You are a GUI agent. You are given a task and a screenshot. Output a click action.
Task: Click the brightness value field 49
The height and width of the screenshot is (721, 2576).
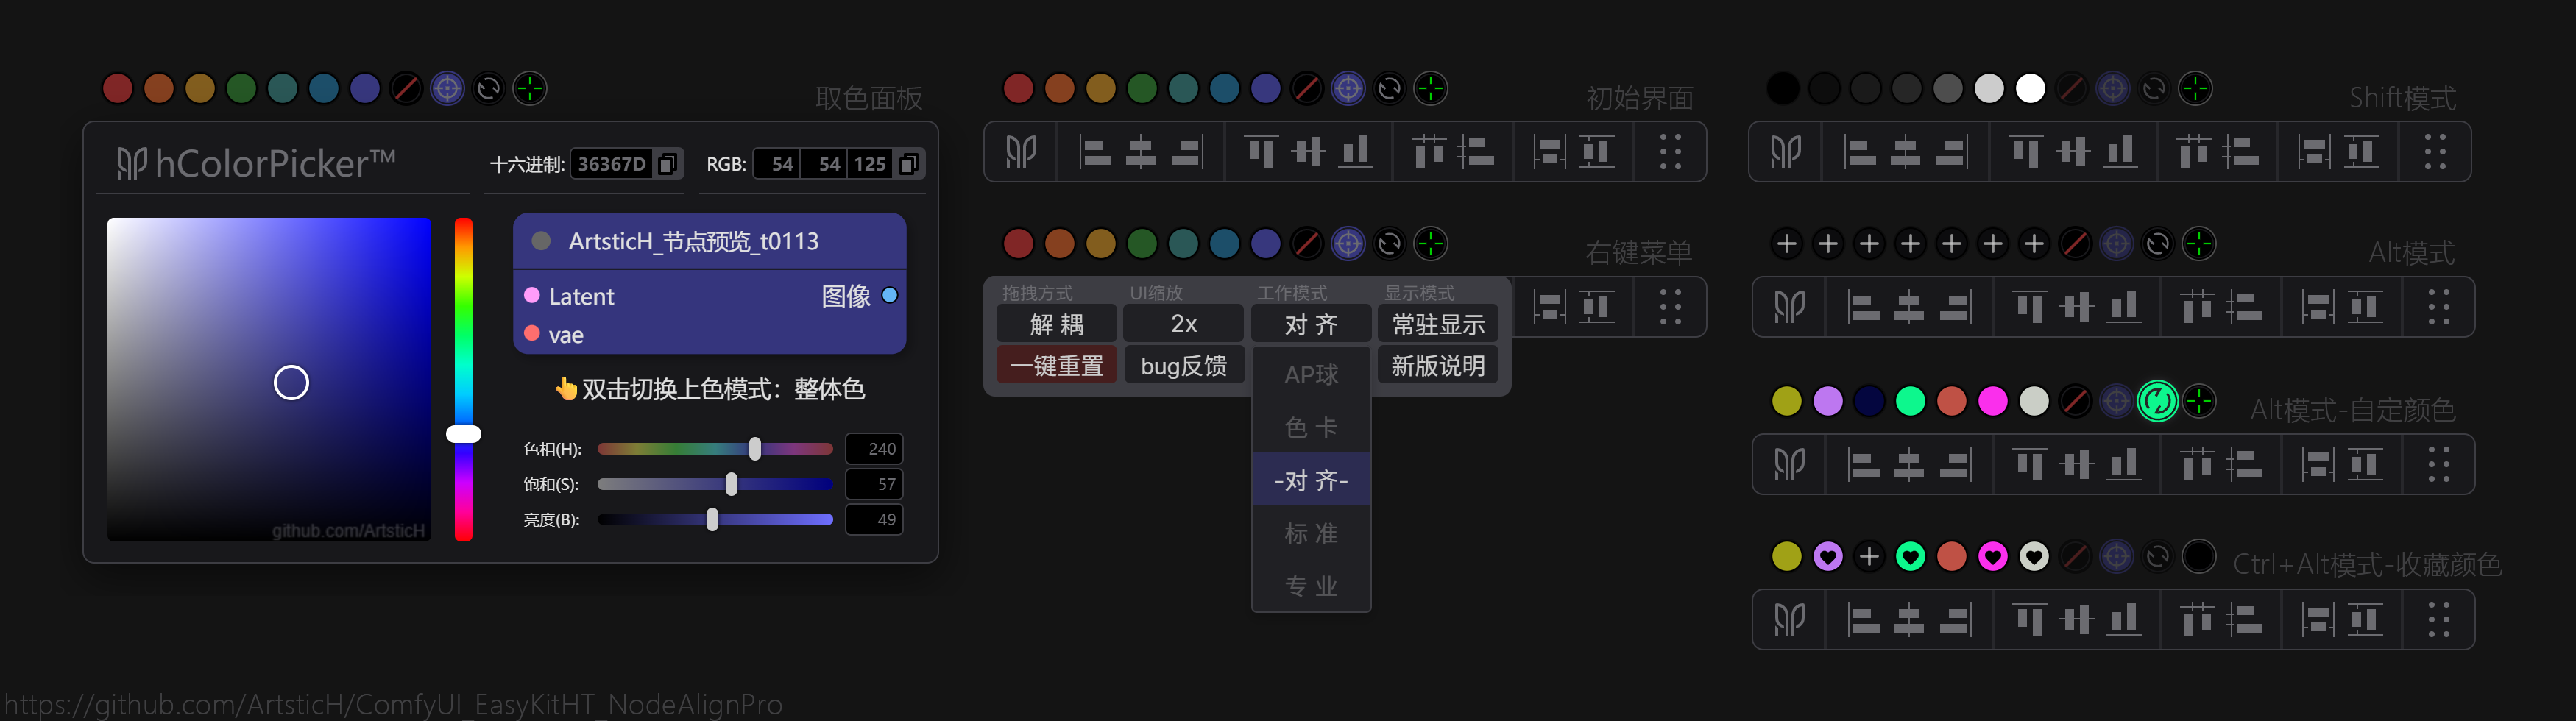[874, 519]
